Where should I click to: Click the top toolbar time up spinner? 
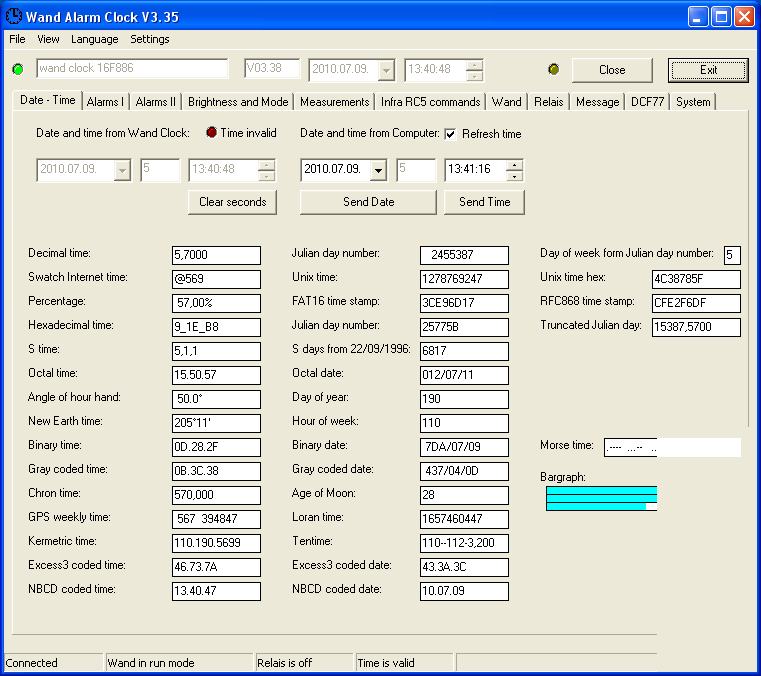(474, 65)
